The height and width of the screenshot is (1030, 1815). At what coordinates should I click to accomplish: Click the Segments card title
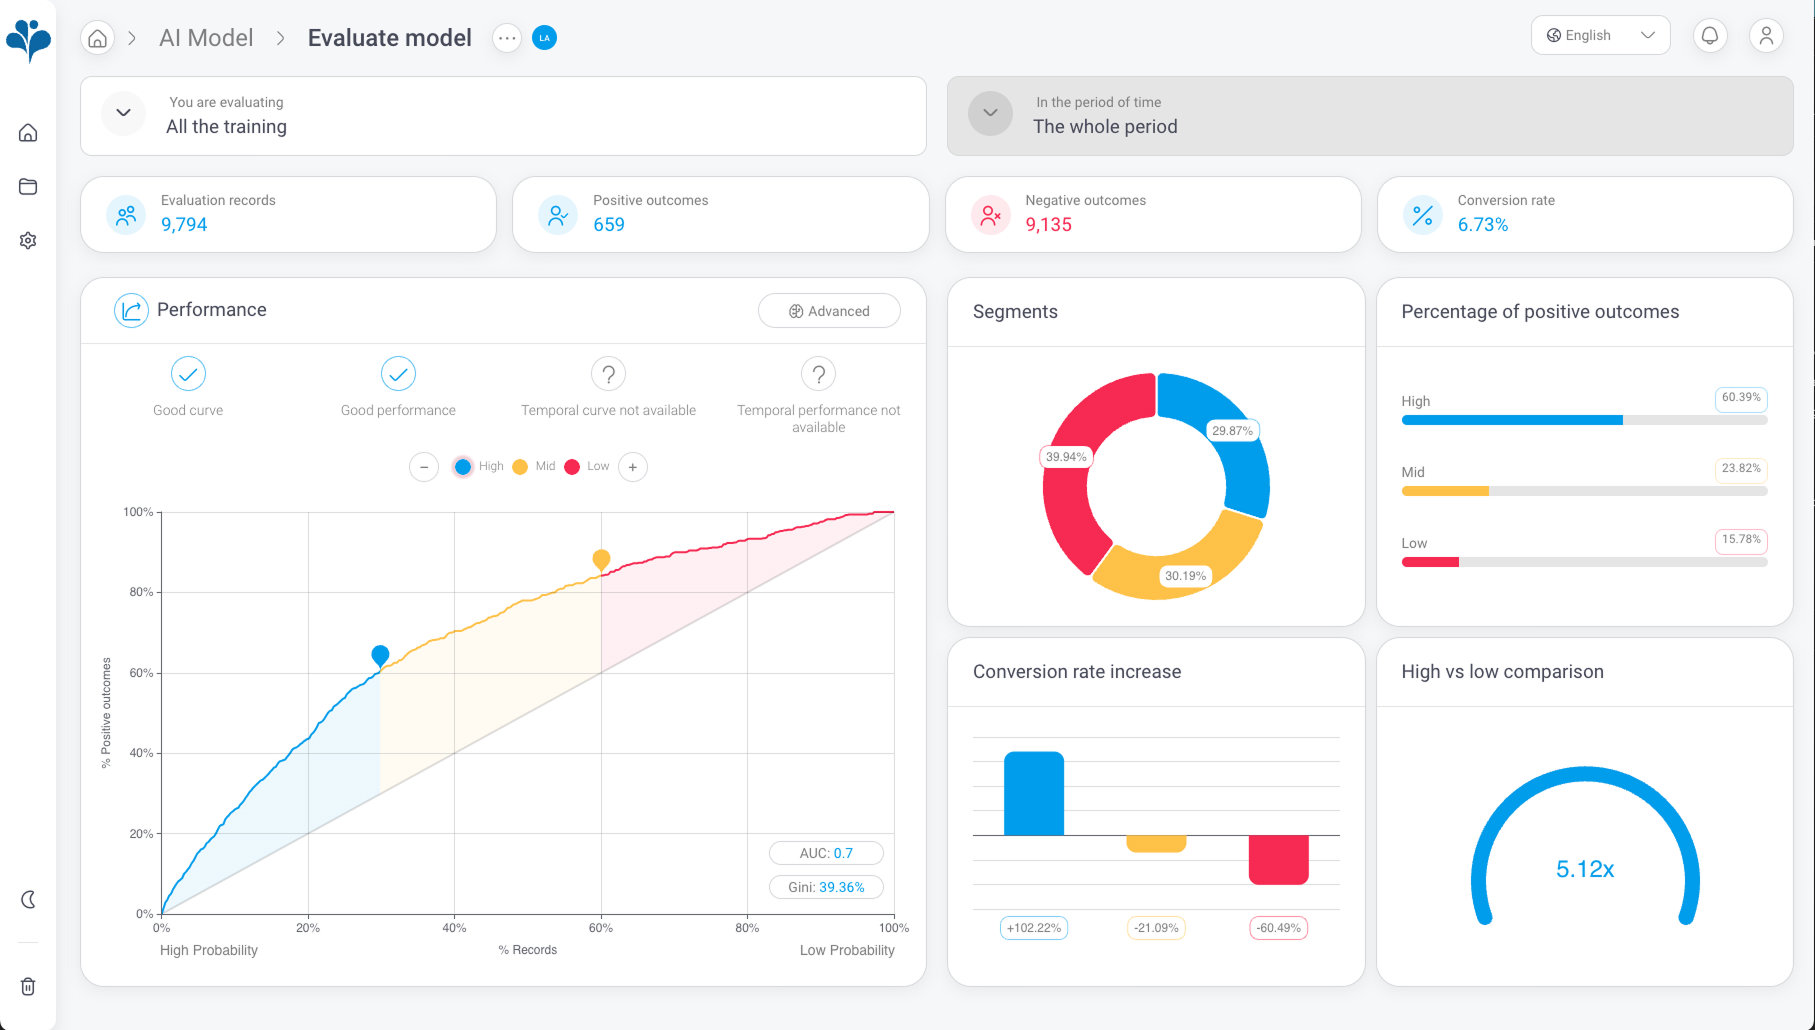(x=1015, y=312)
